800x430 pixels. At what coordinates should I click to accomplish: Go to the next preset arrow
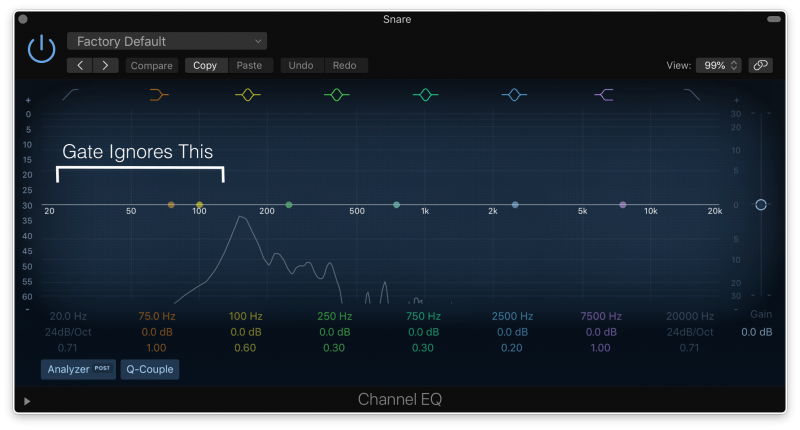(106, 65)
